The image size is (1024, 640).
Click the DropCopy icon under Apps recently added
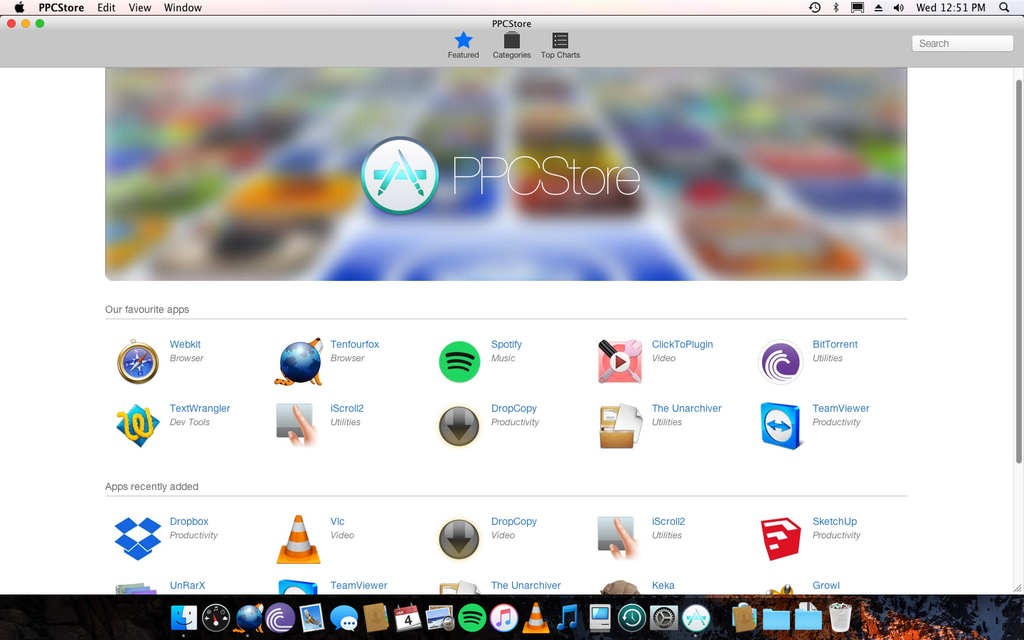tap(459, 539)
